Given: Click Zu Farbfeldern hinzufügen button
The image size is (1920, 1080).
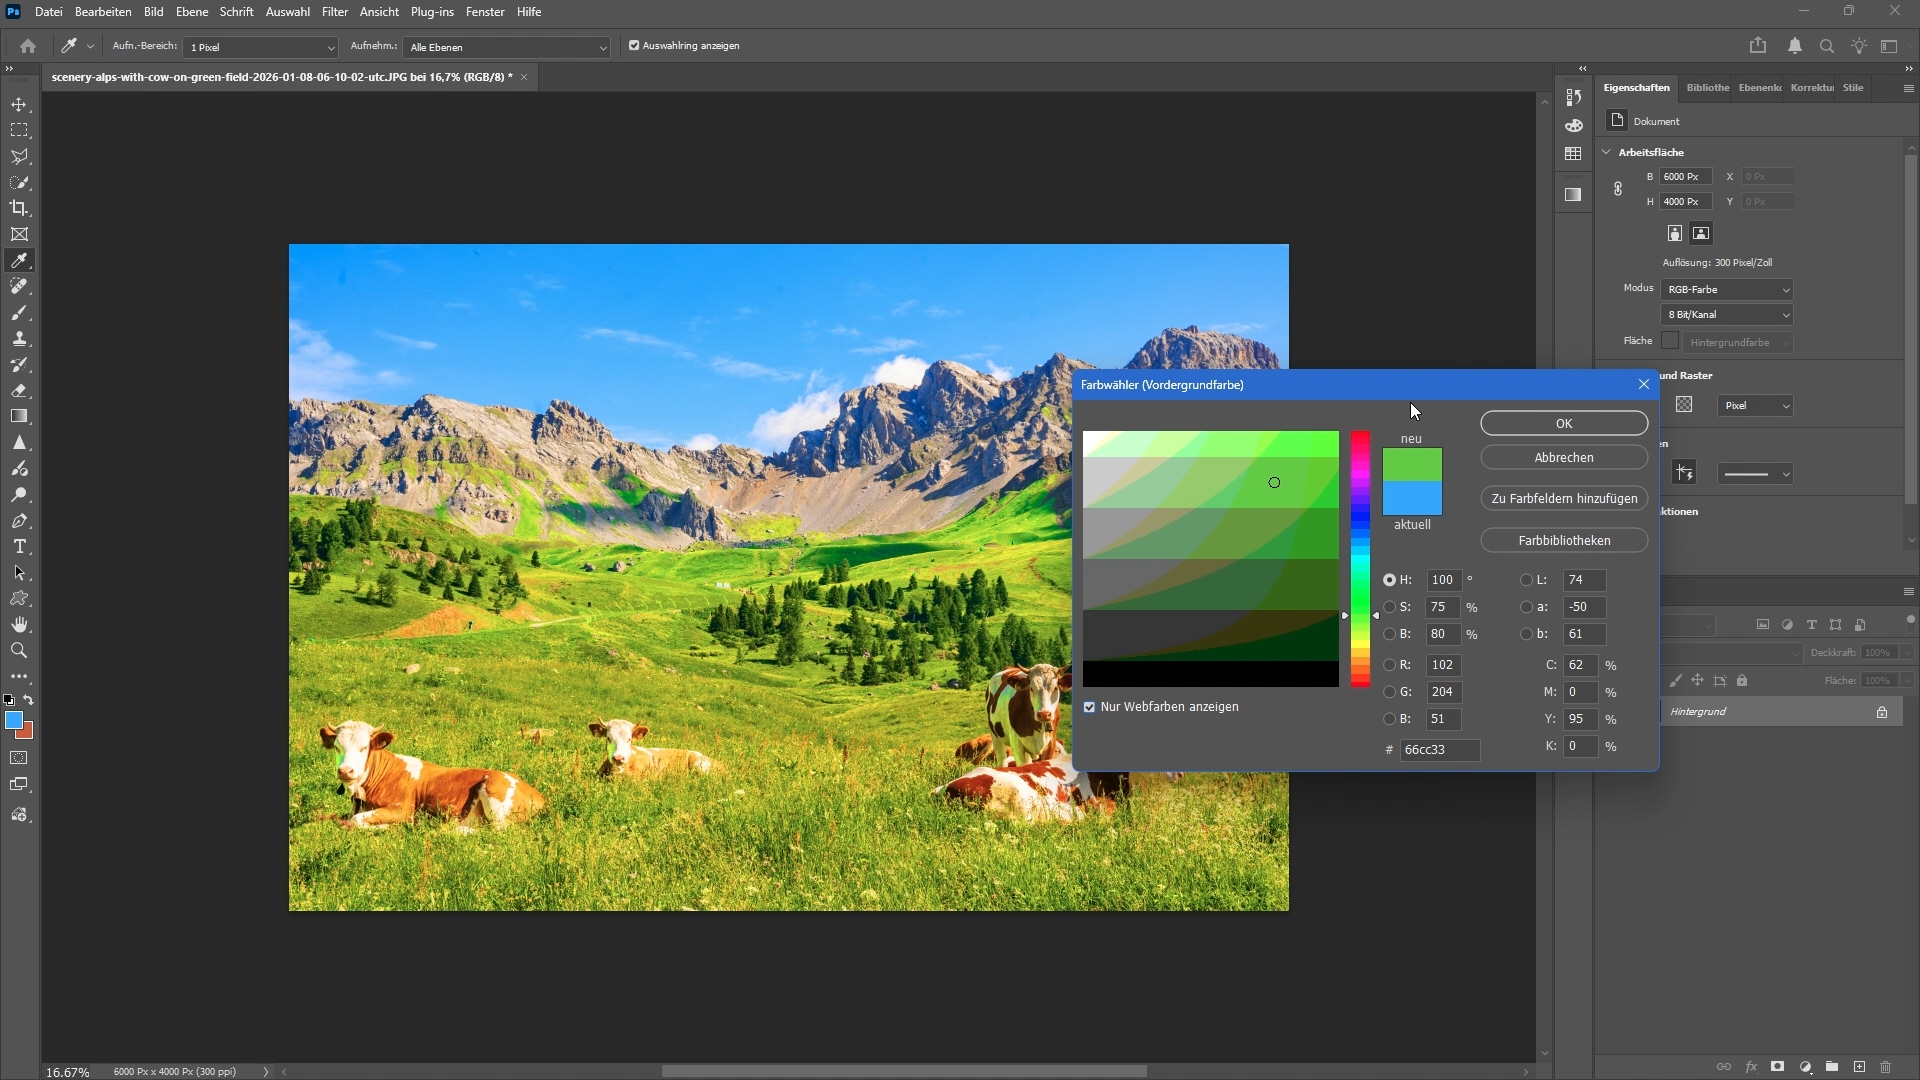Looking at the screenshot, I should click(1563, 498).
